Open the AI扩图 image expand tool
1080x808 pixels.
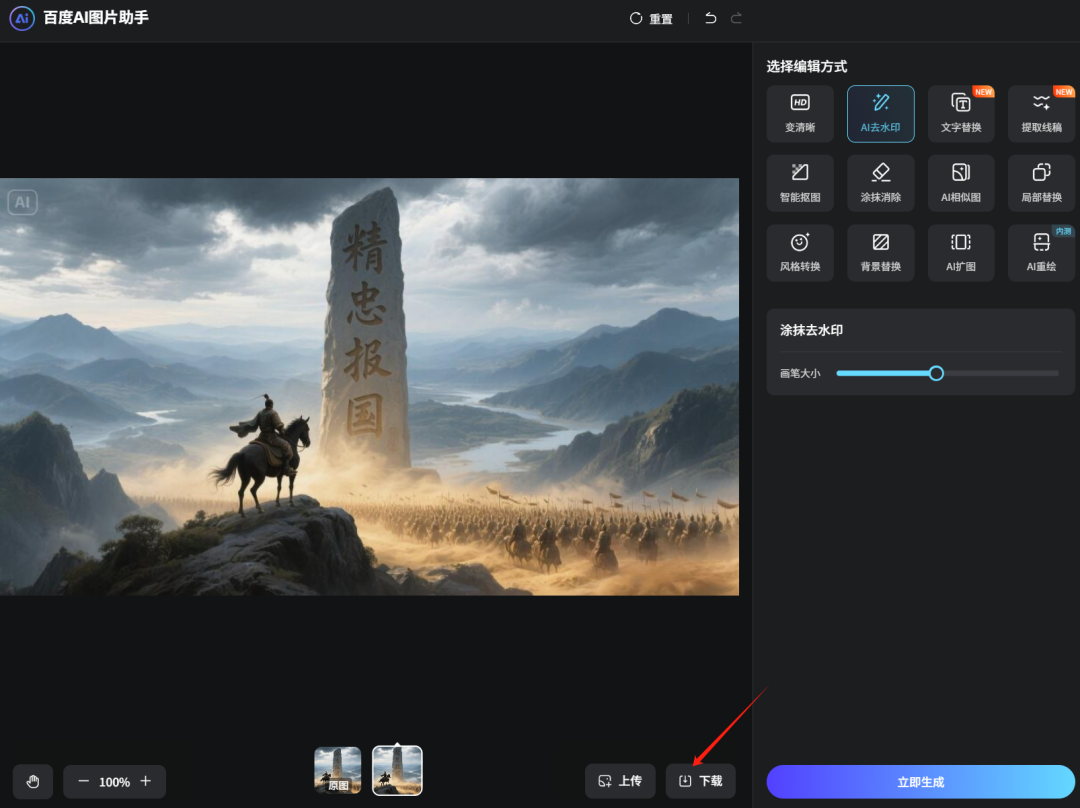pyautogui.click(x=961, y=253)
